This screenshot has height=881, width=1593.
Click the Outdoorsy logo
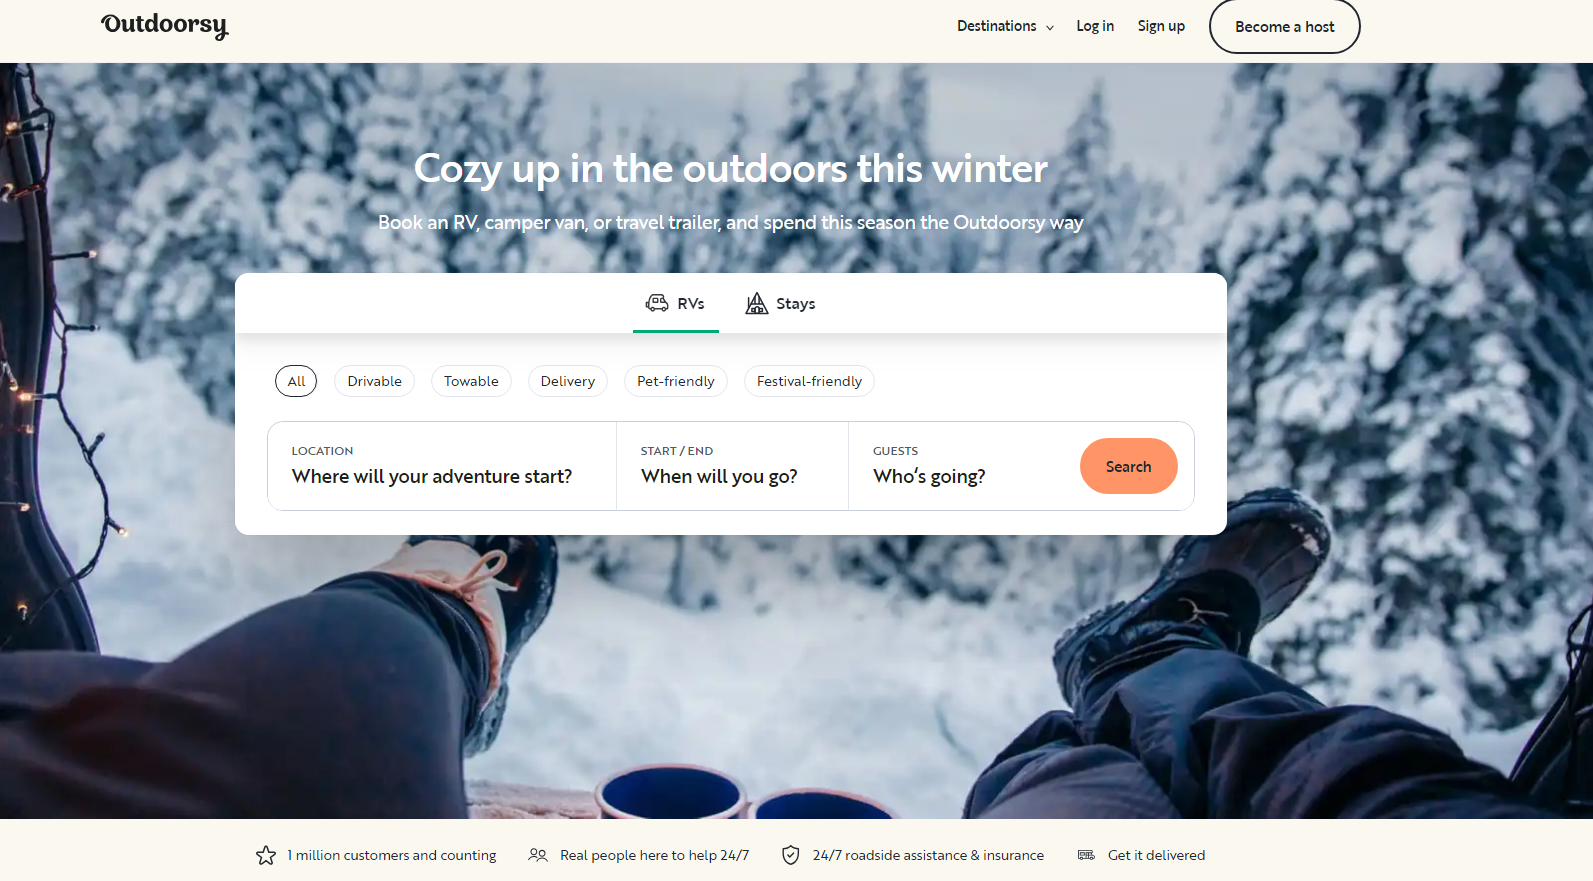[x=165, y=26]
